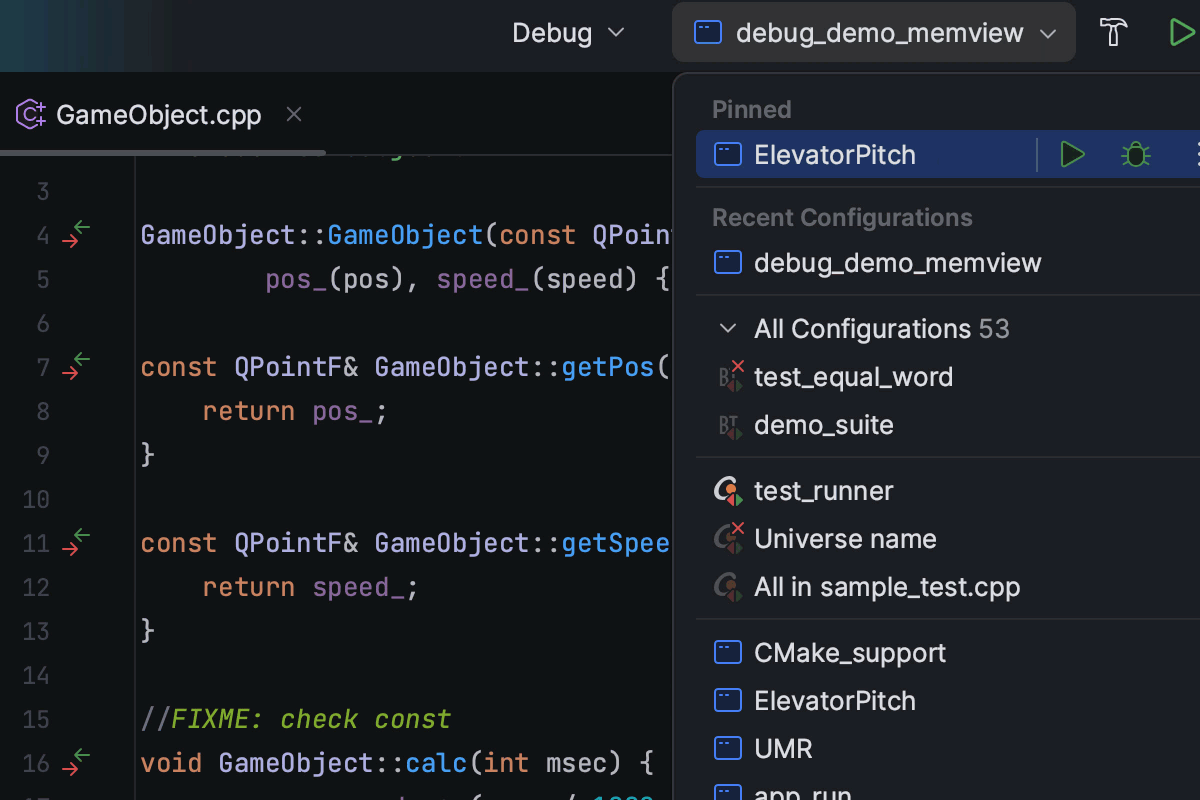Collapse the All Configurations section
This screenshot has height=800, width=1200.
coord(727,329)
